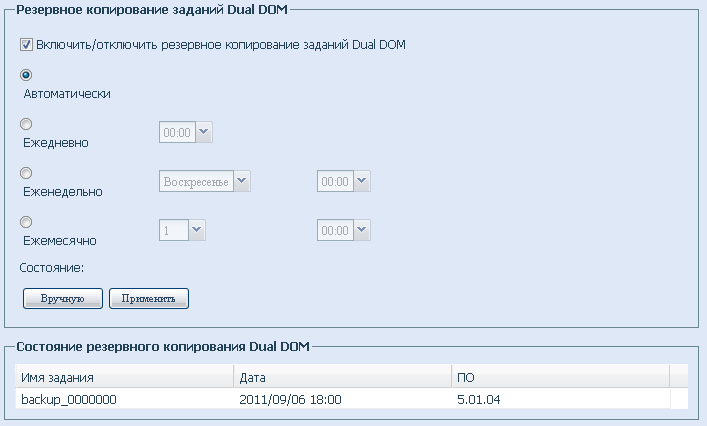707x426 pixels.
Task: Click the Вручную button
Action: (x=63, y=298)
